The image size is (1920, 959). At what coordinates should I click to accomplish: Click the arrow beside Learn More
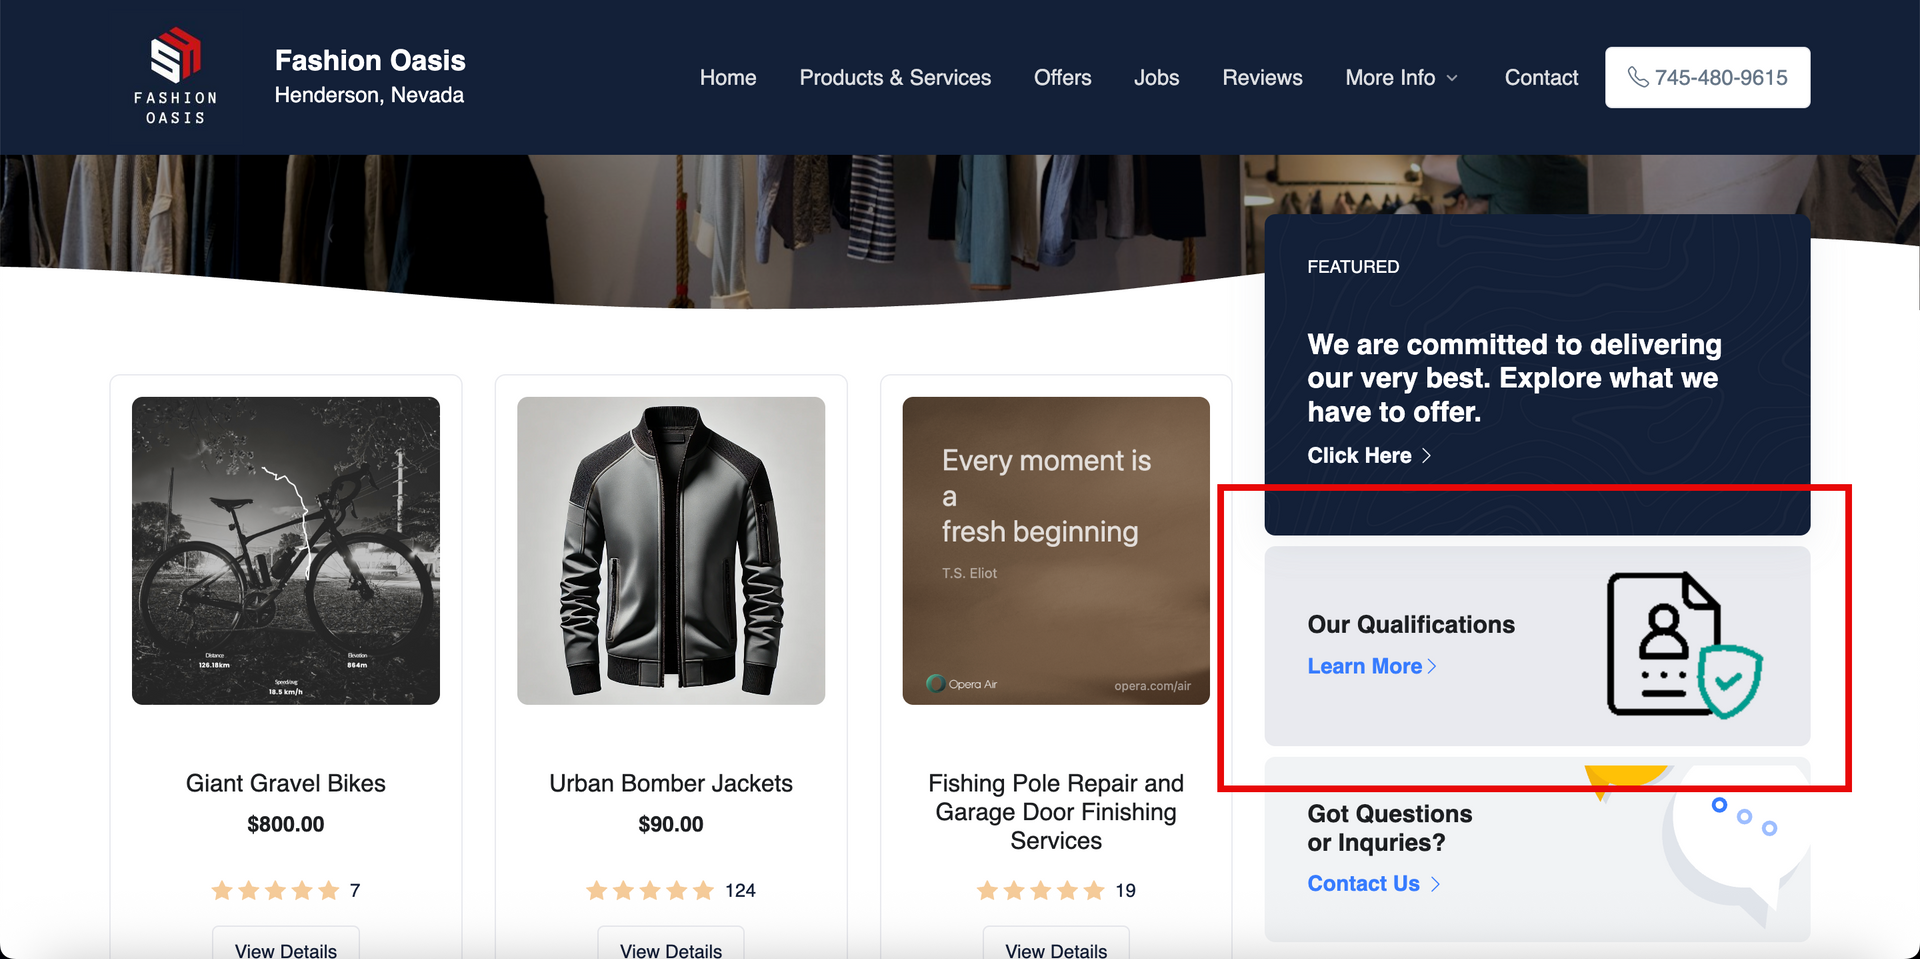coord(1434,666)
